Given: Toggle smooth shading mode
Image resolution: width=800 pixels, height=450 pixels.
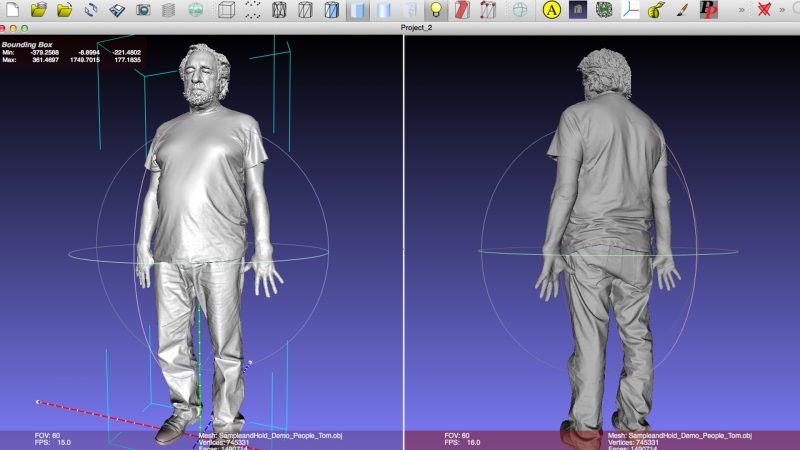Looking at the screenshot, I should 384,10.
